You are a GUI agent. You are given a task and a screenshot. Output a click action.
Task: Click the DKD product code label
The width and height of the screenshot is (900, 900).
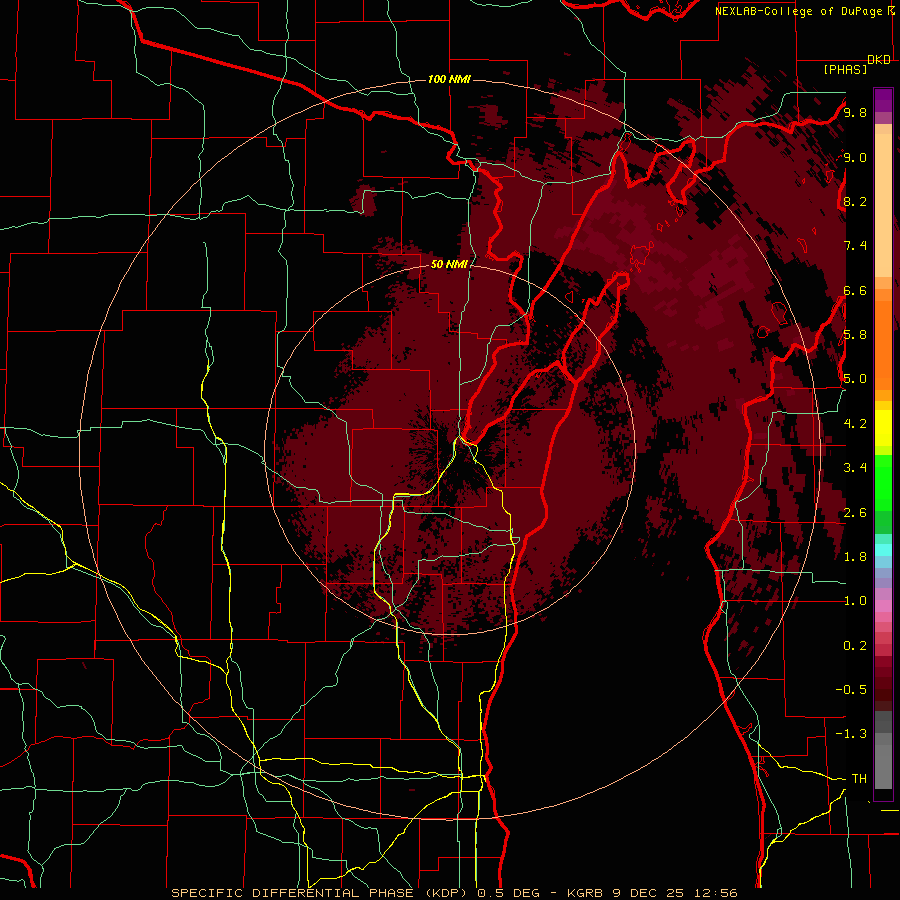pos(879,60)
